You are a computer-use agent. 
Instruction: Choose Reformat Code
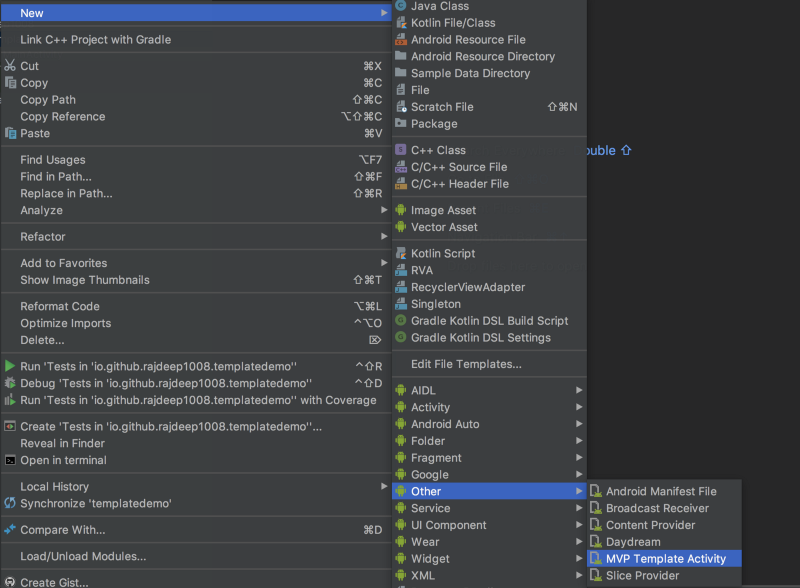point(196,306)
